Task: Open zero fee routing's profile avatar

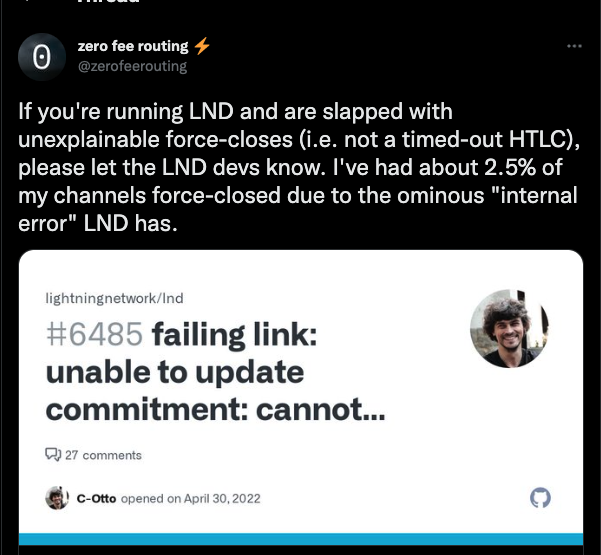Action: (42, 57)
